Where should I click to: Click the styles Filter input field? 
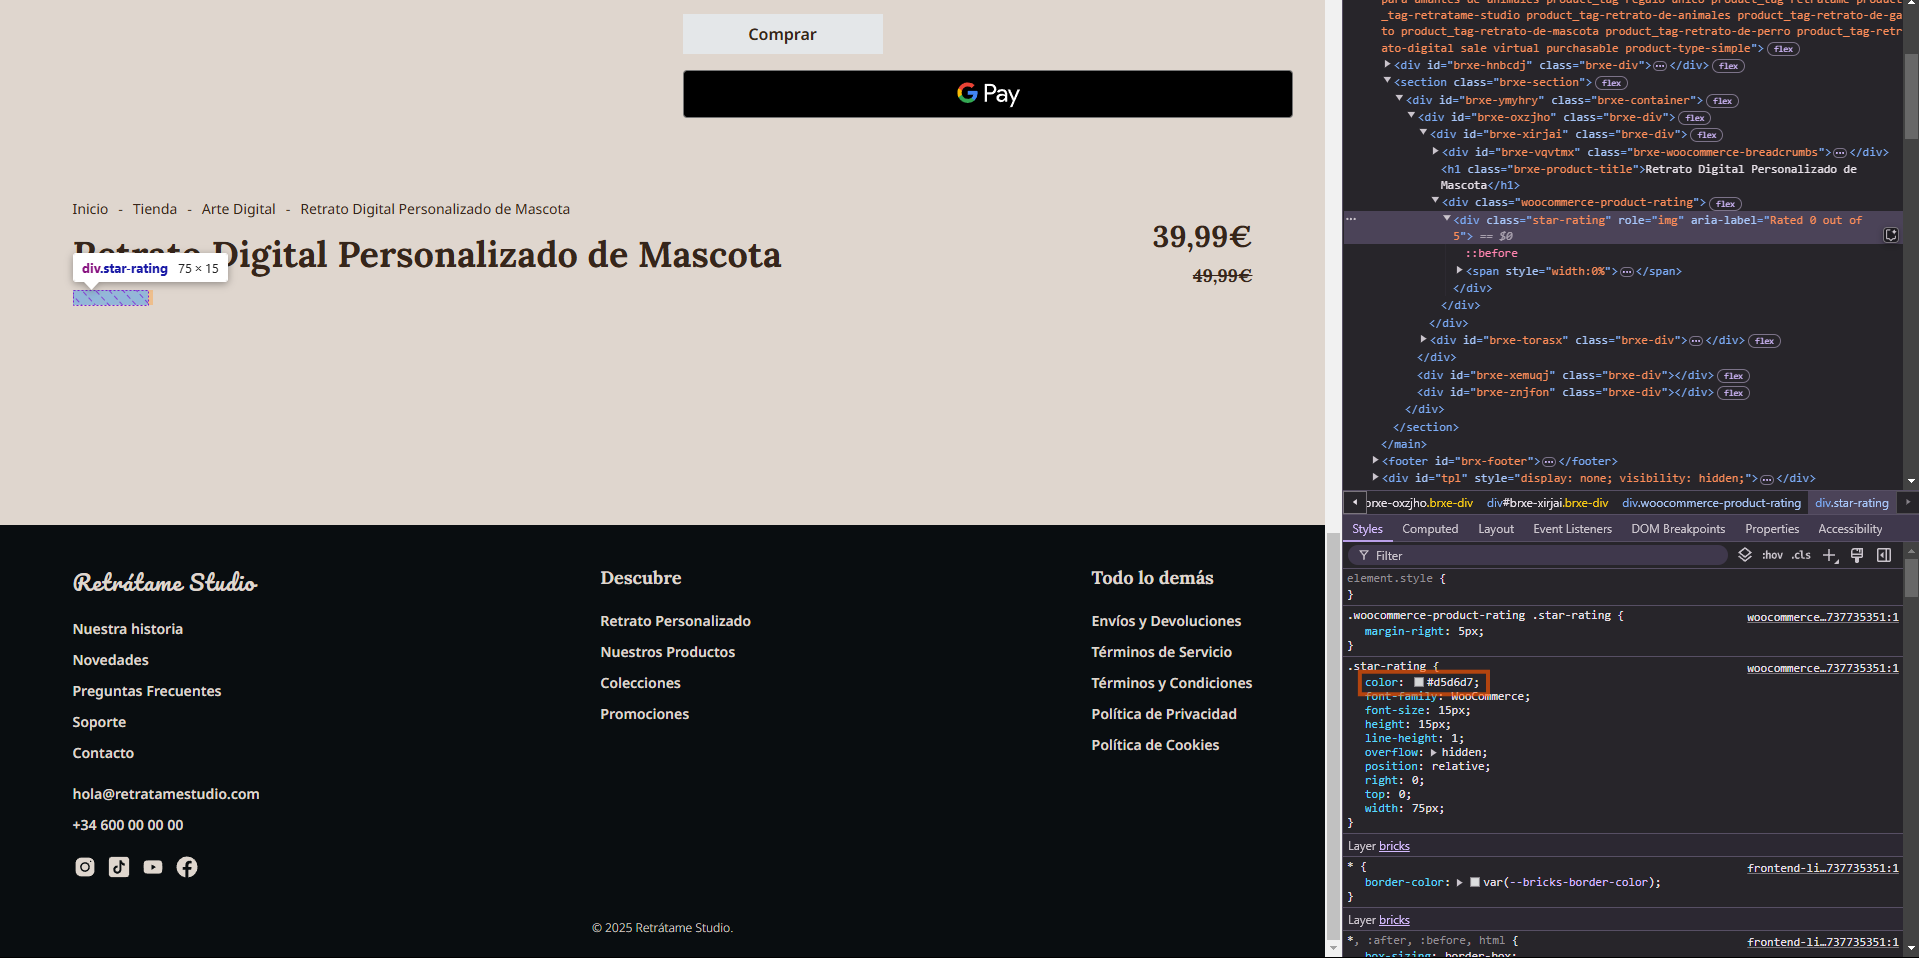tap(1540, 555)
